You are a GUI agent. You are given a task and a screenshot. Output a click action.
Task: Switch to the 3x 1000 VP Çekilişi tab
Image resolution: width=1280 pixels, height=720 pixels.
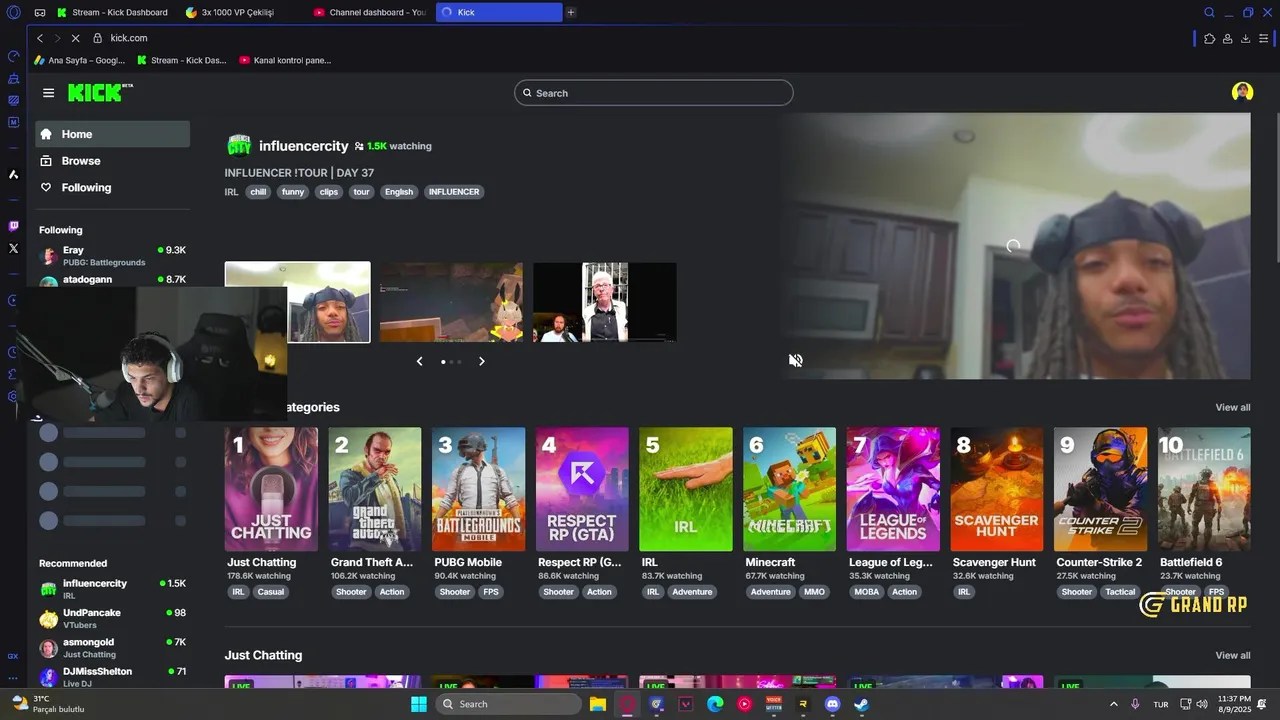pos(241,12)
